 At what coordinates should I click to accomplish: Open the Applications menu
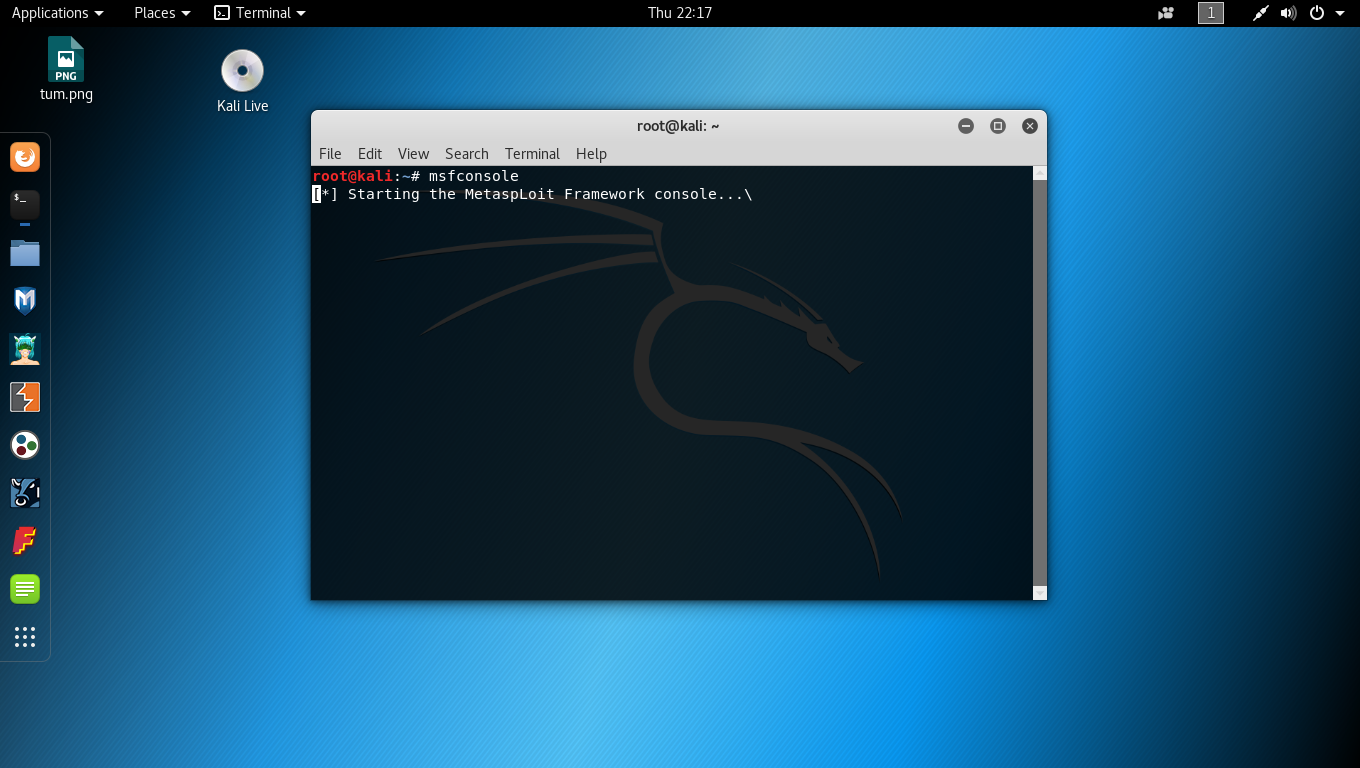(57, 13)
